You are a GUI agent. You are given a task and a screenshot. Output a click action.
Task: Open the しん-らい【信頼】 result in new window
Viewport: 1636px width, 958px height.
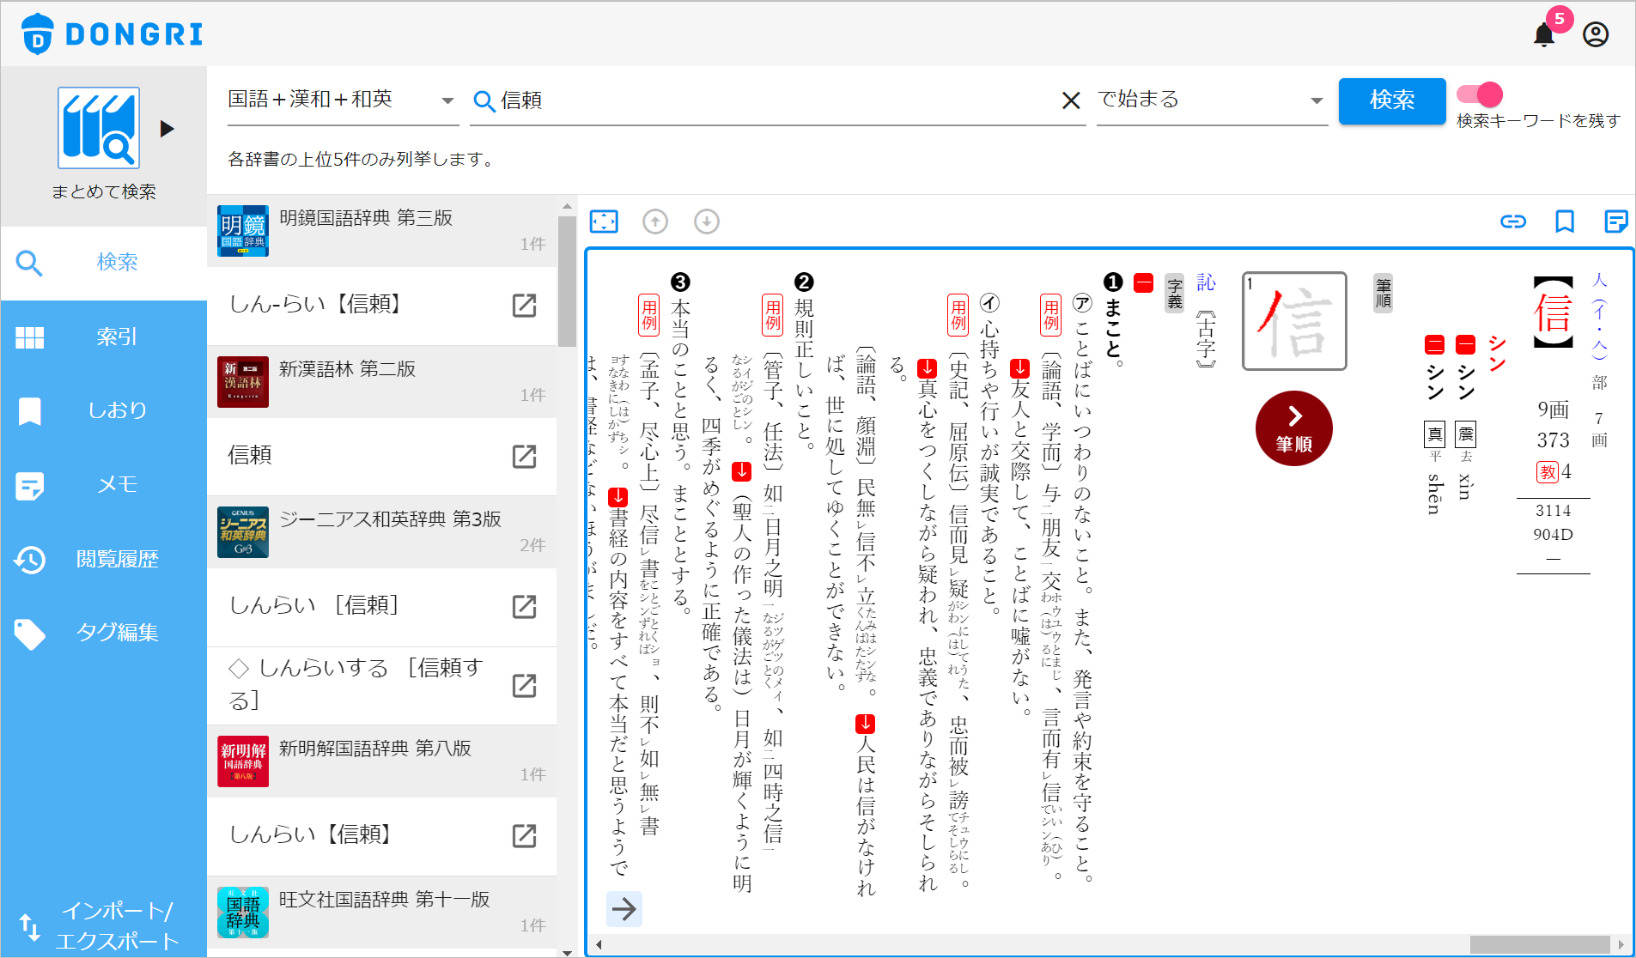[x=524, y=305]
